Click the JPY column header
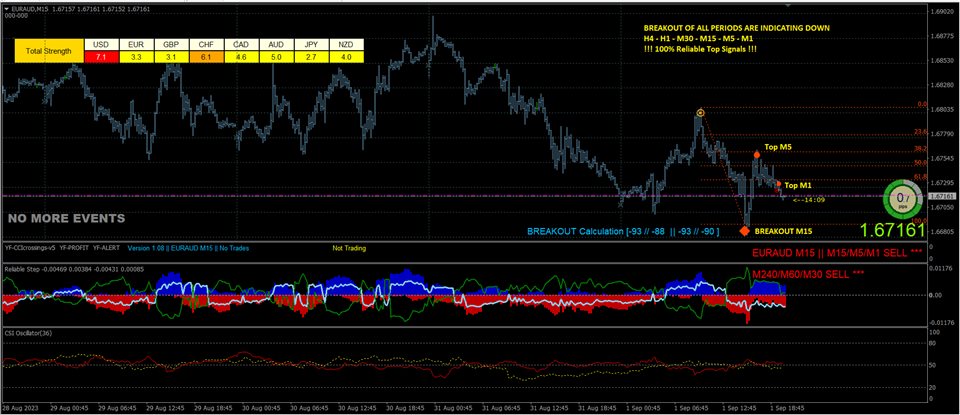 312,45
